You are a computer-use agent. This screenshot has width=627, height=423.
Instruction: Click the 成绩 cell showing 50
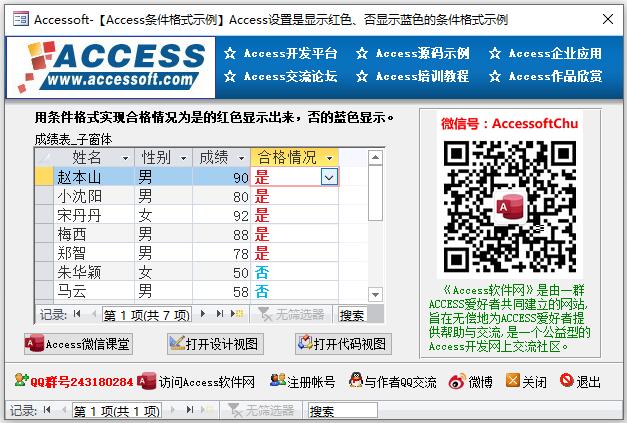(222, 273)
